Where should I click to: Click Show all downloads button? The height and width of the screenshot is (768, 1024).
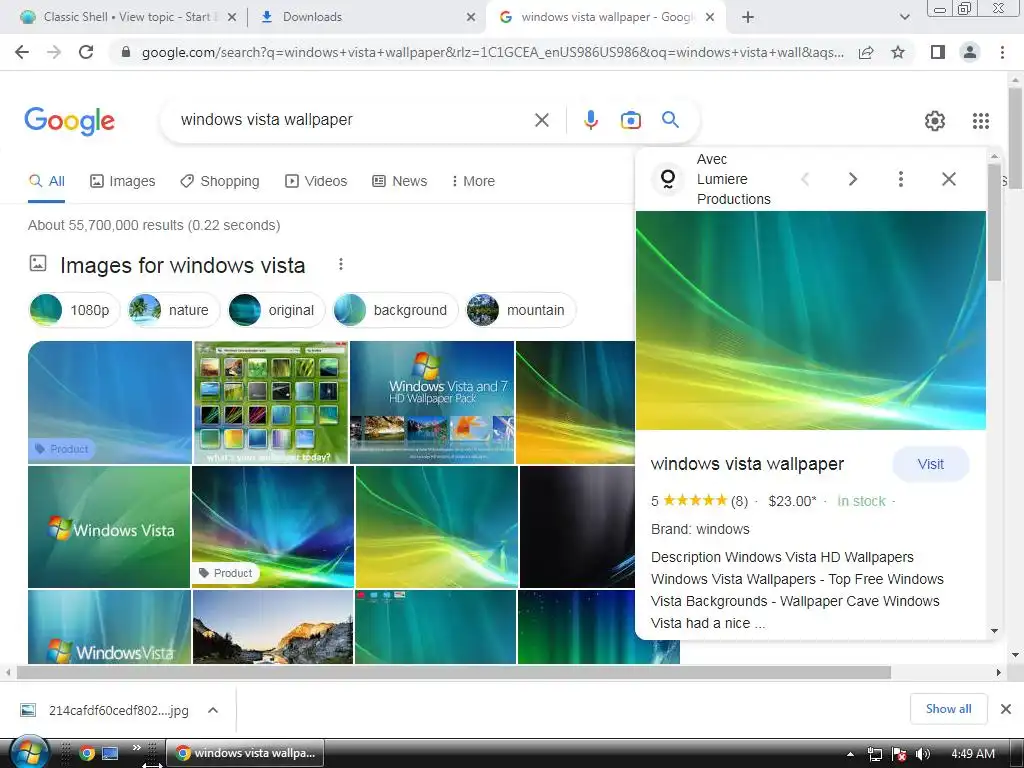tap(948, 709)
